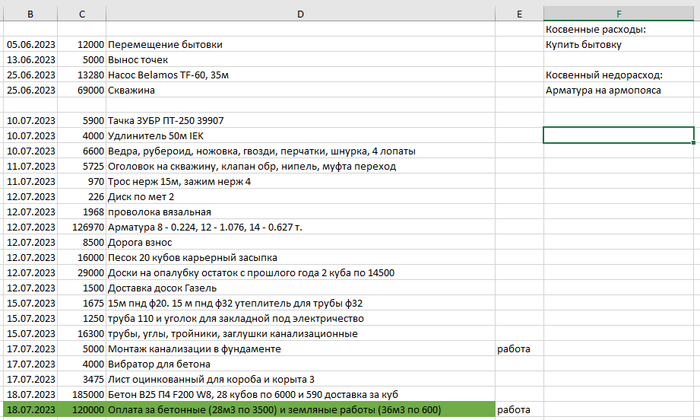Select column C header
Screen dimensions: 700x420
pyautogui.click(x=81, y=12)
